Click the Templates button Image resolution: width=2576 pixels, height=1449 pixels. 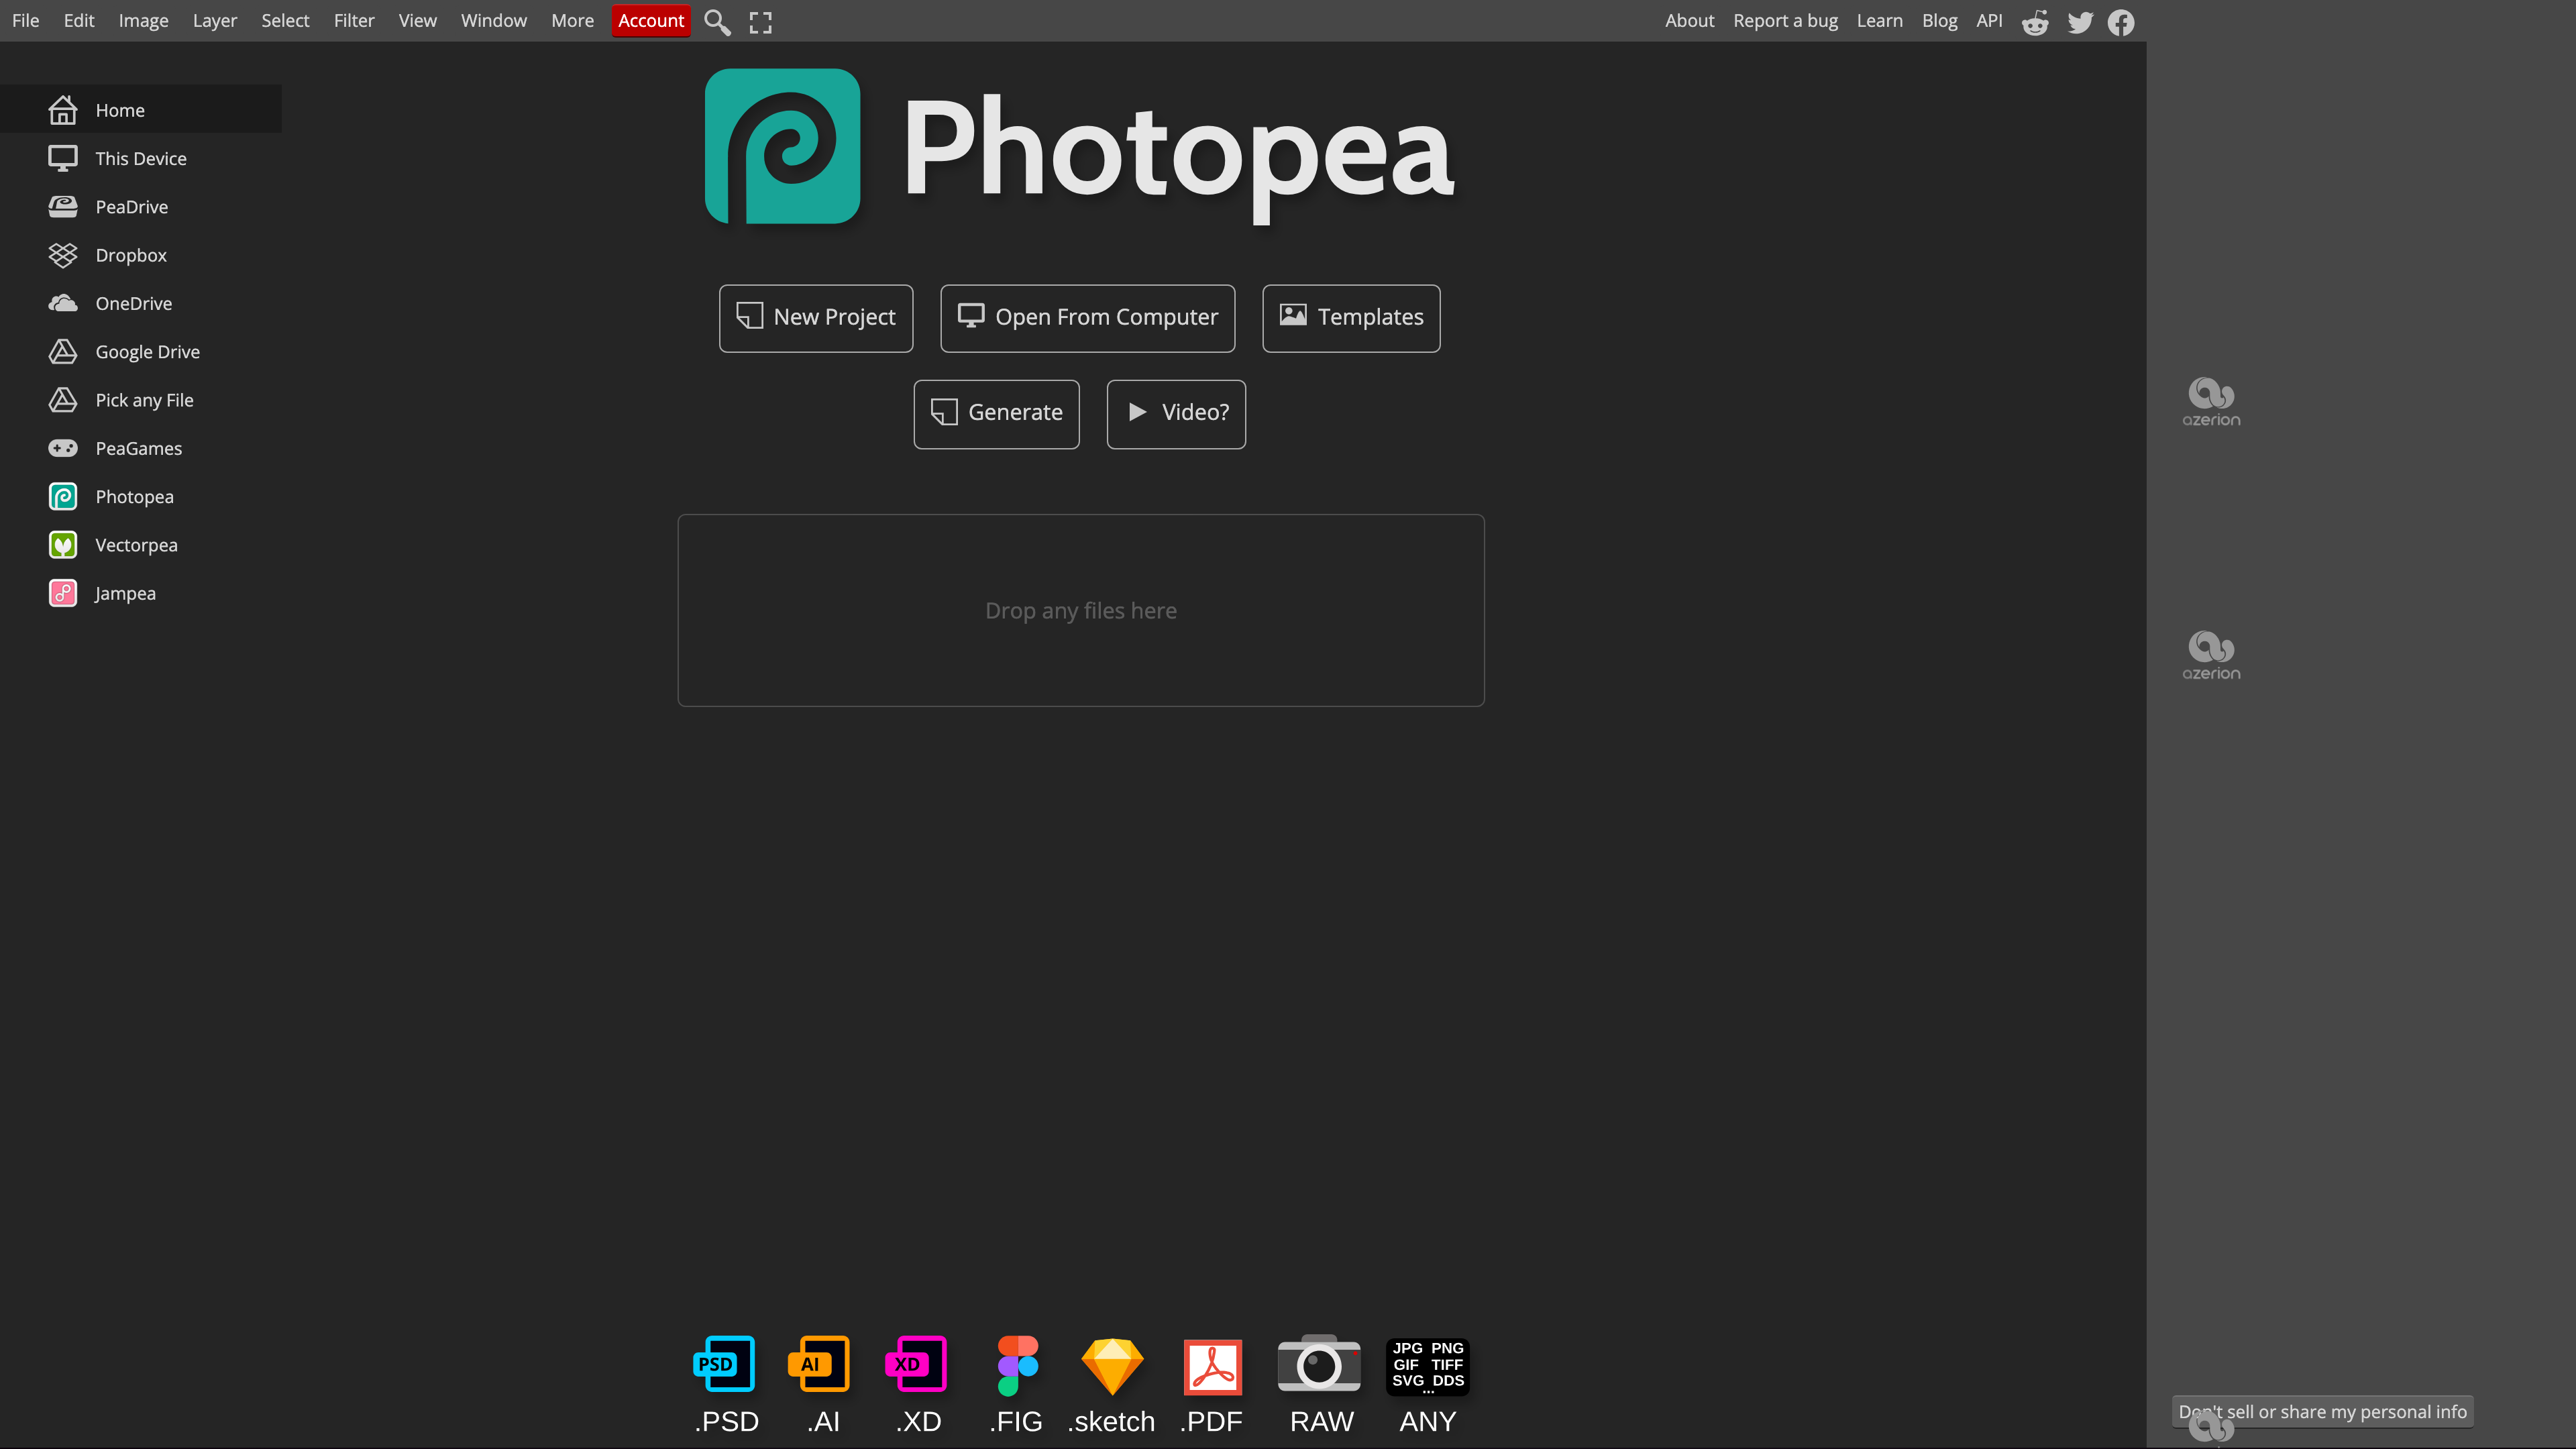point(1351,318)
